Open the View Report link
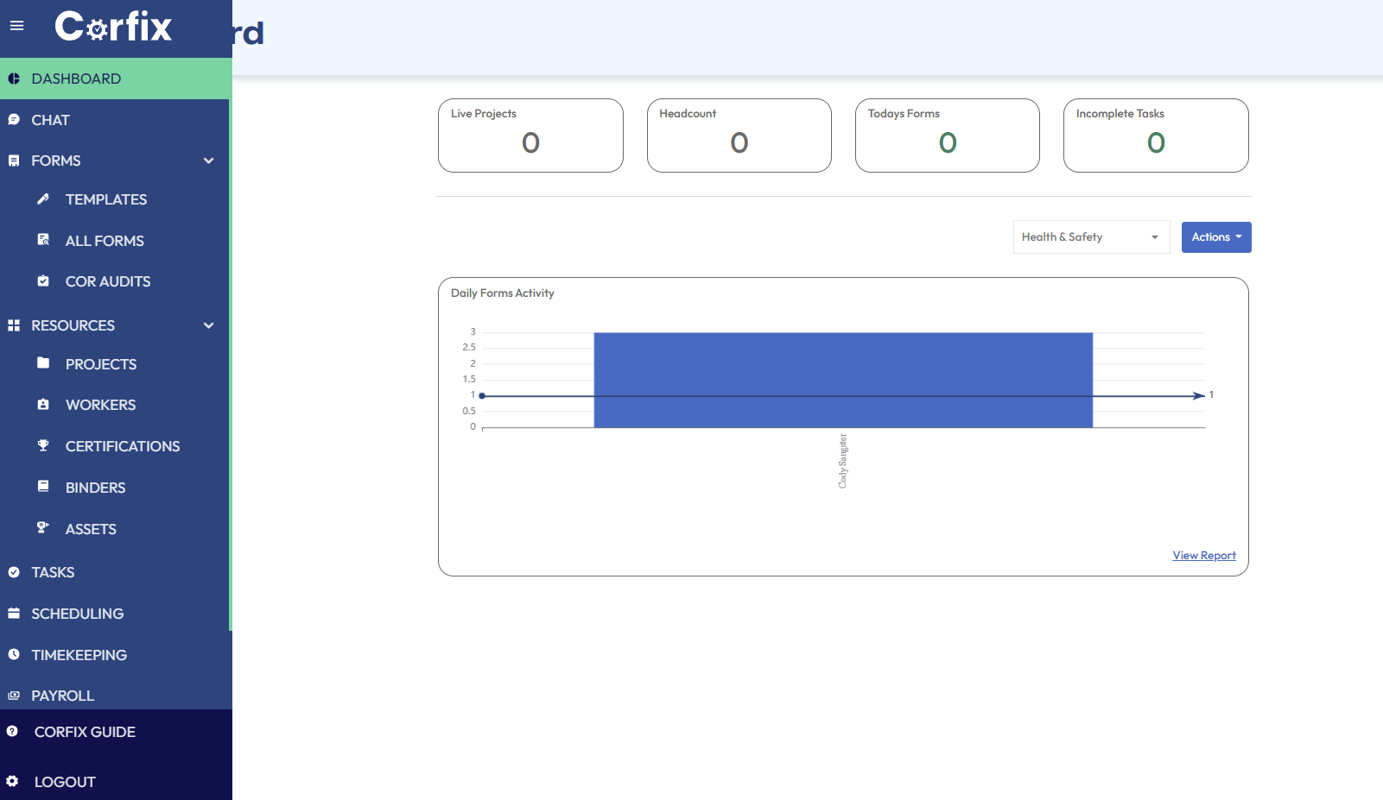The image size is (1383, 800). click(x=1203, y=555)
